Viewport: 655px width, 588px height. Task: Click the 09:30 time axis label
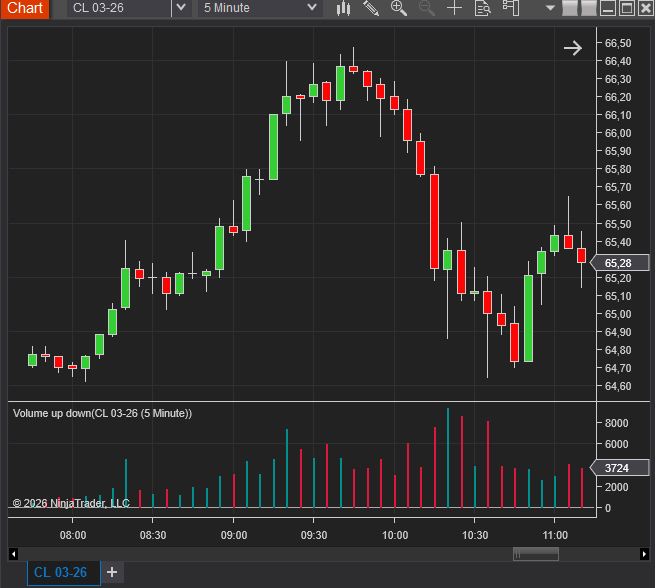(x=314, y=535)
